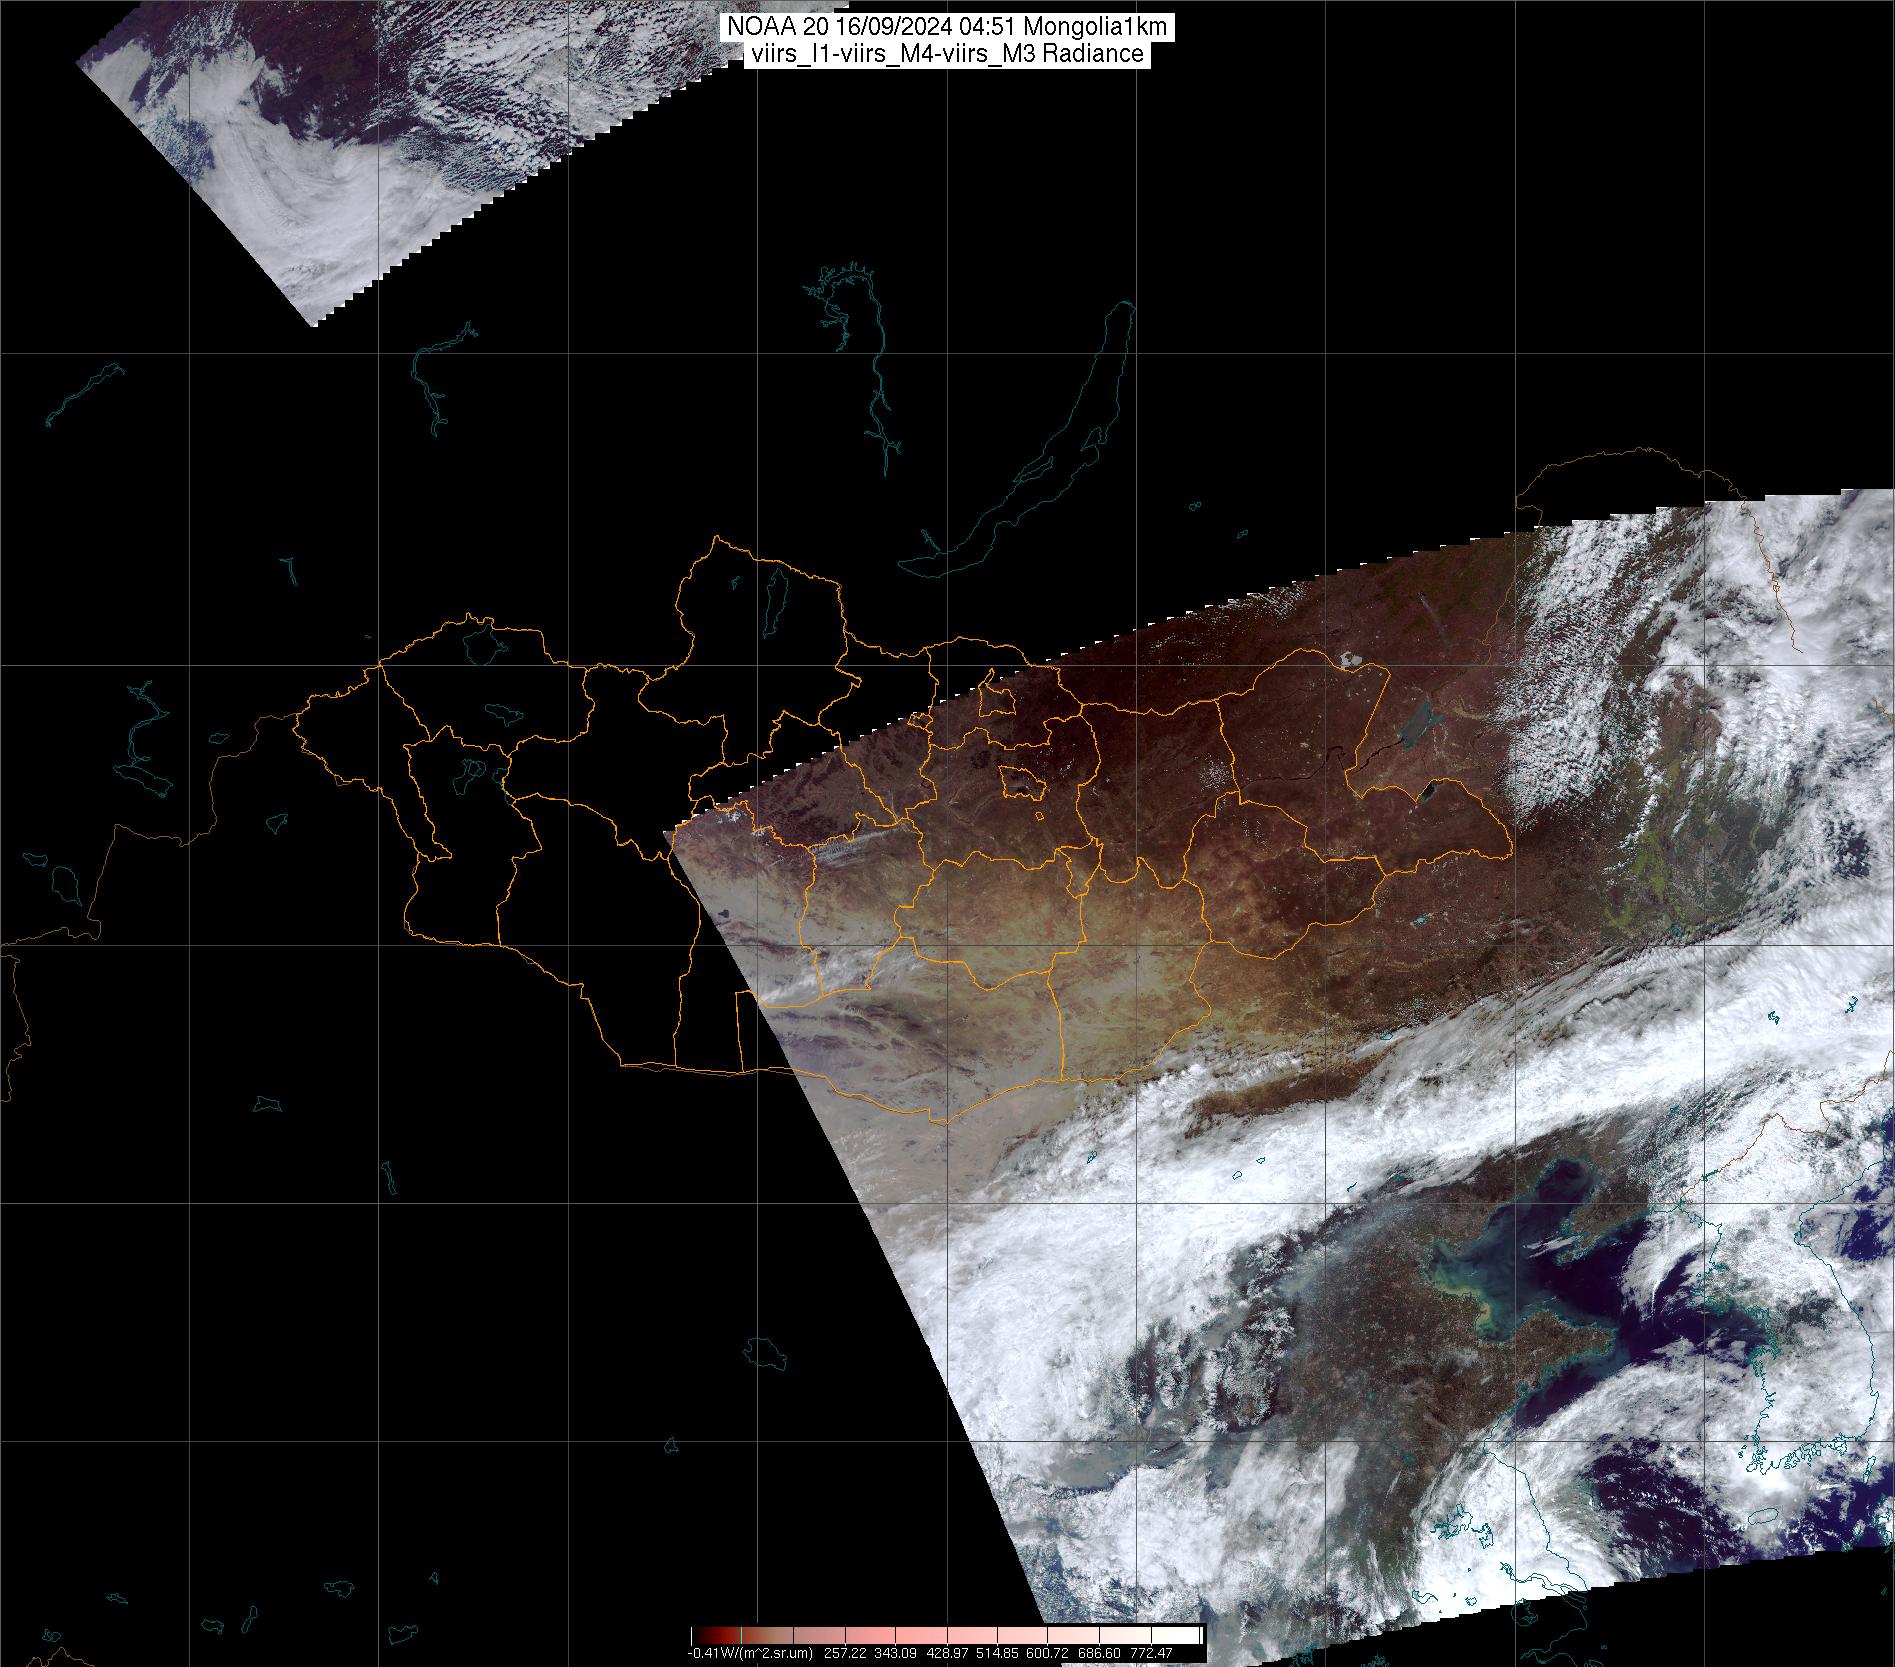Select the 428.97 scale value
1895x1667 pixels.
pos(947,1654)
